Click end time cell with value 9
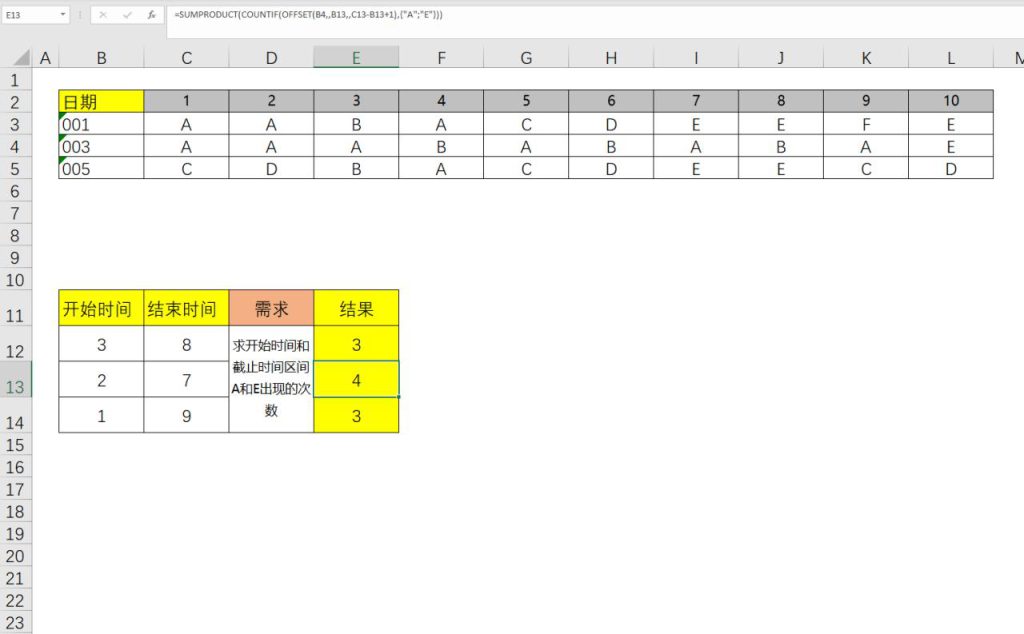1024x634 pixels. coord(186,415)
